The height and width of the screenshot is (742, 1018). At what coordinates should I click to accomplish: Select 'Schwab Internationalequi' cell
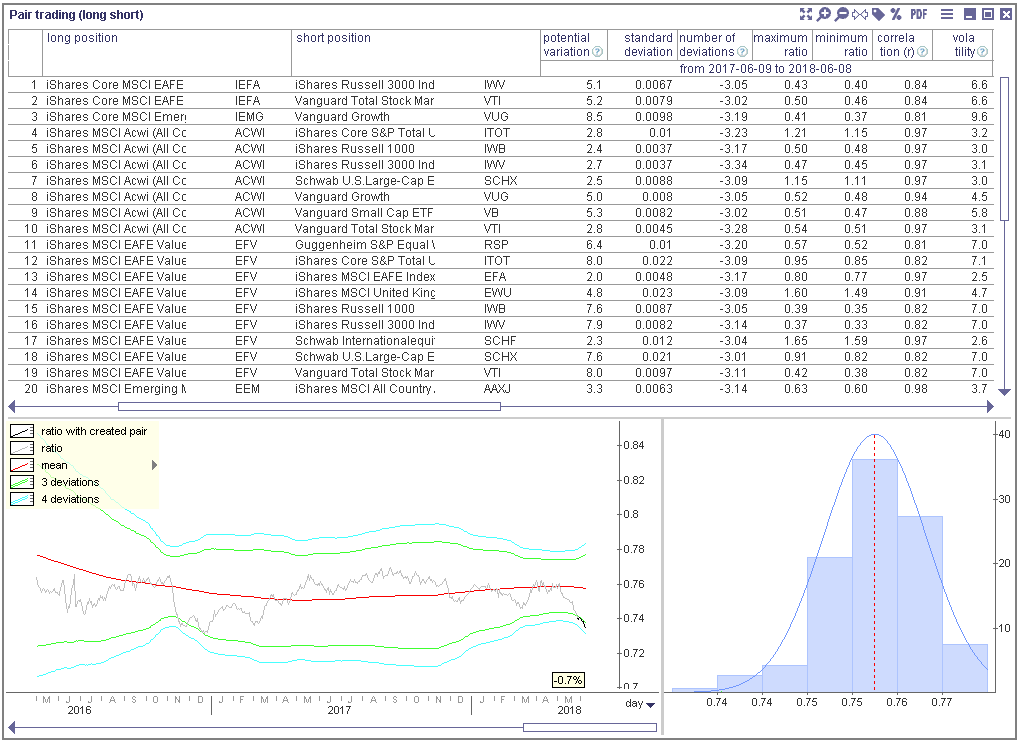364,341
